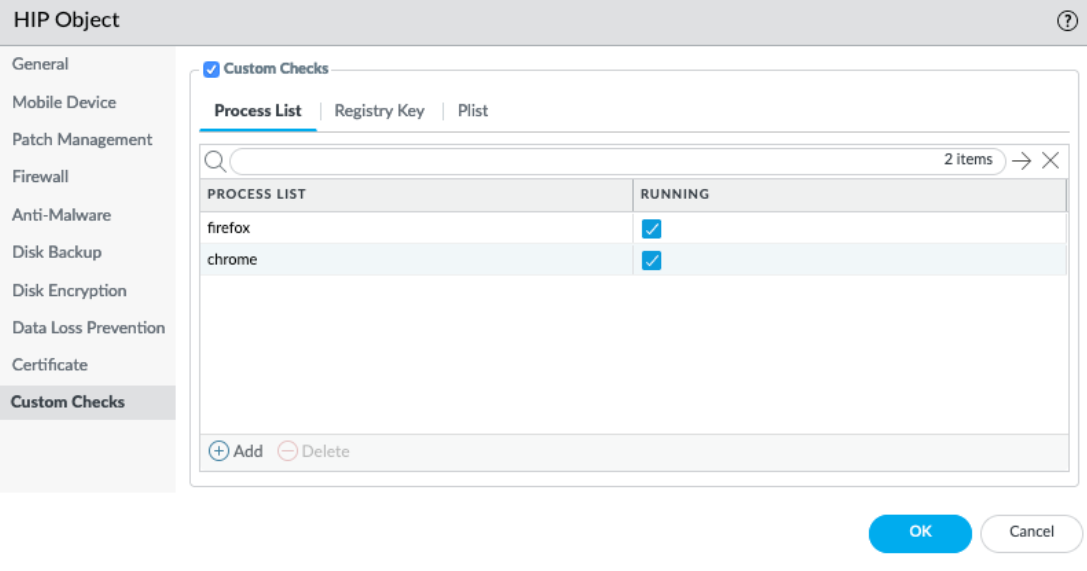Open the Patch Management section
1087x571 pixels.
82,140
